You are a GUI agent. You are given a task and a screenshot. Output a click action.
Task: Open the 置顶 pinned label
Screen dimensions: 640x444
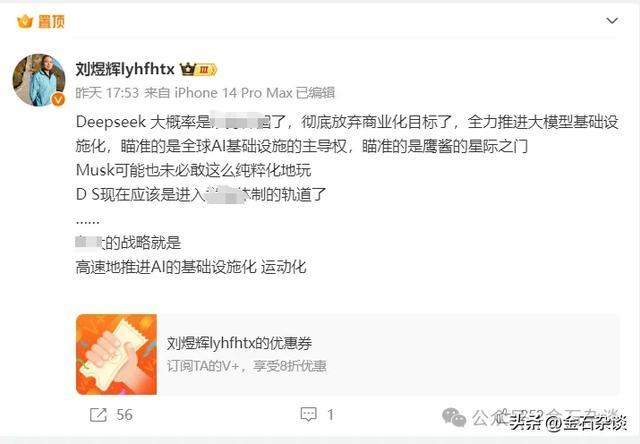[x=51, y=21]
